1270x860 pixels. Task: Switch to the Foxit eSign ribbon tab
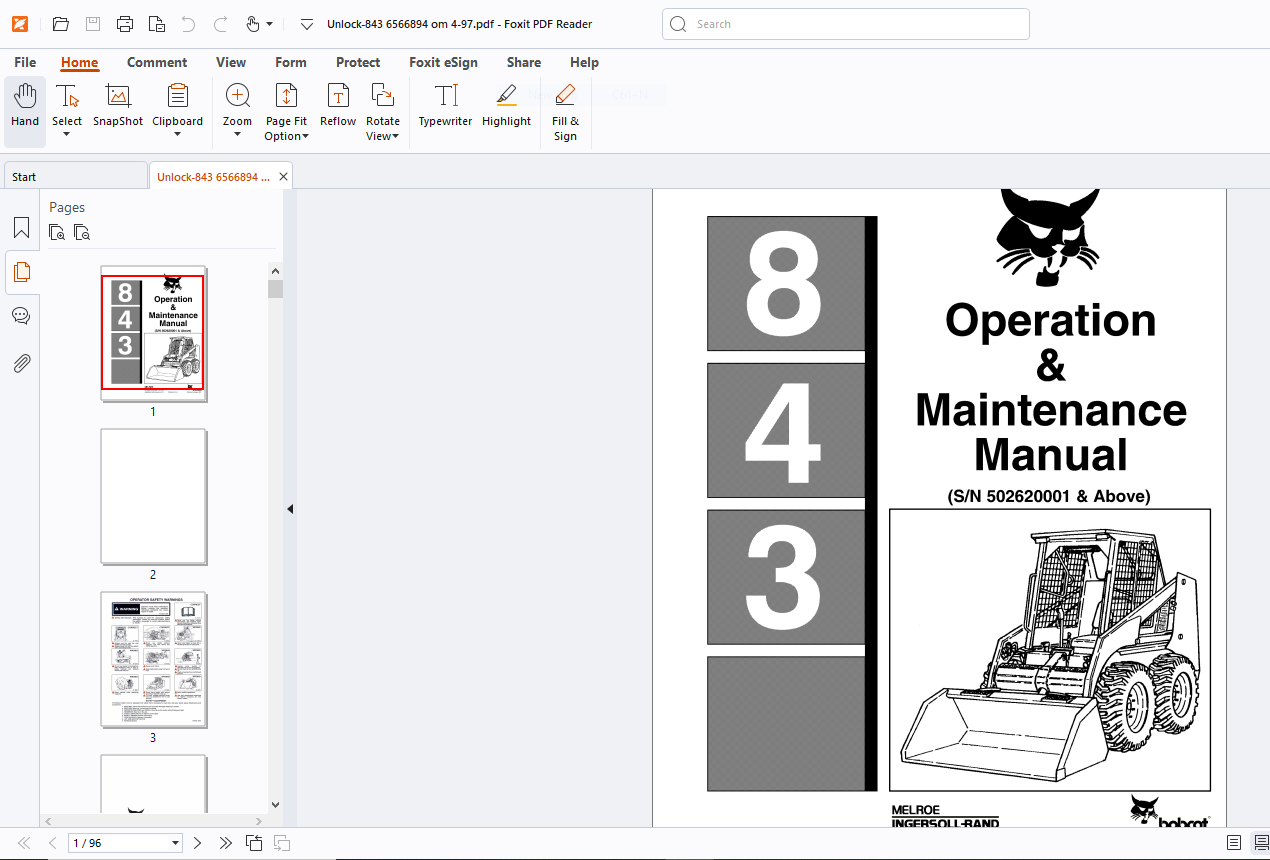(443, 62)
